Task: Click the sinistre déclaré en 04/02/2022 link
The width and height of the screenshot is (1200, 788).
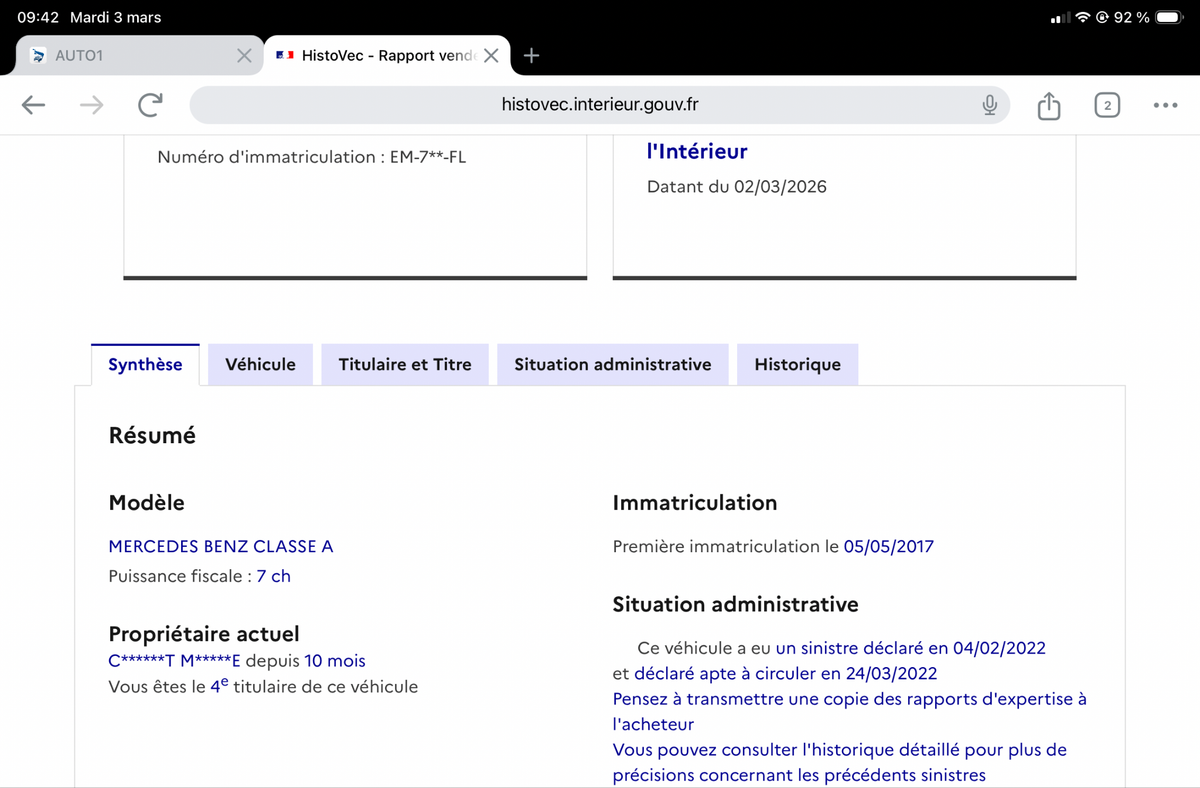Action: click(910, 648)
